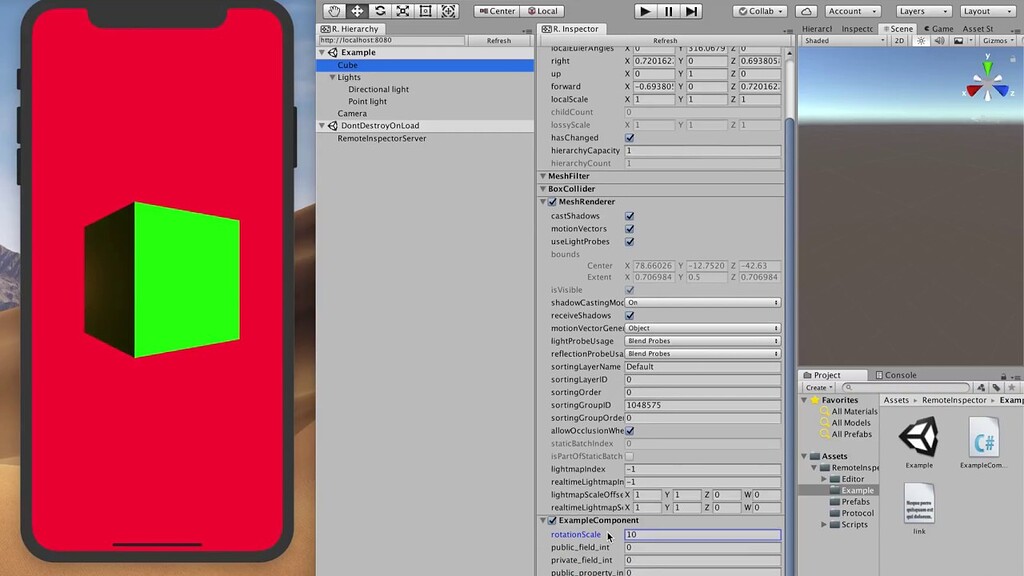Click the rotationScale input field
Screen dimensions: 1024x576
700,534
